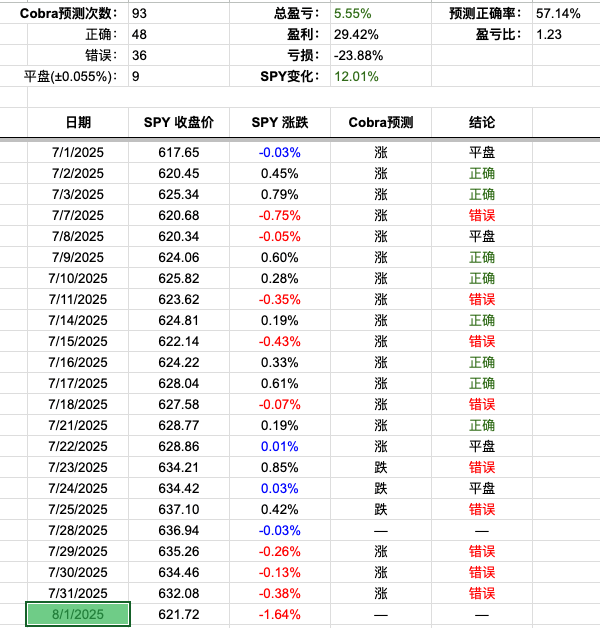The image size is (600, 628).
Task: Select closing price 634.46
Action: pos(179,572)
